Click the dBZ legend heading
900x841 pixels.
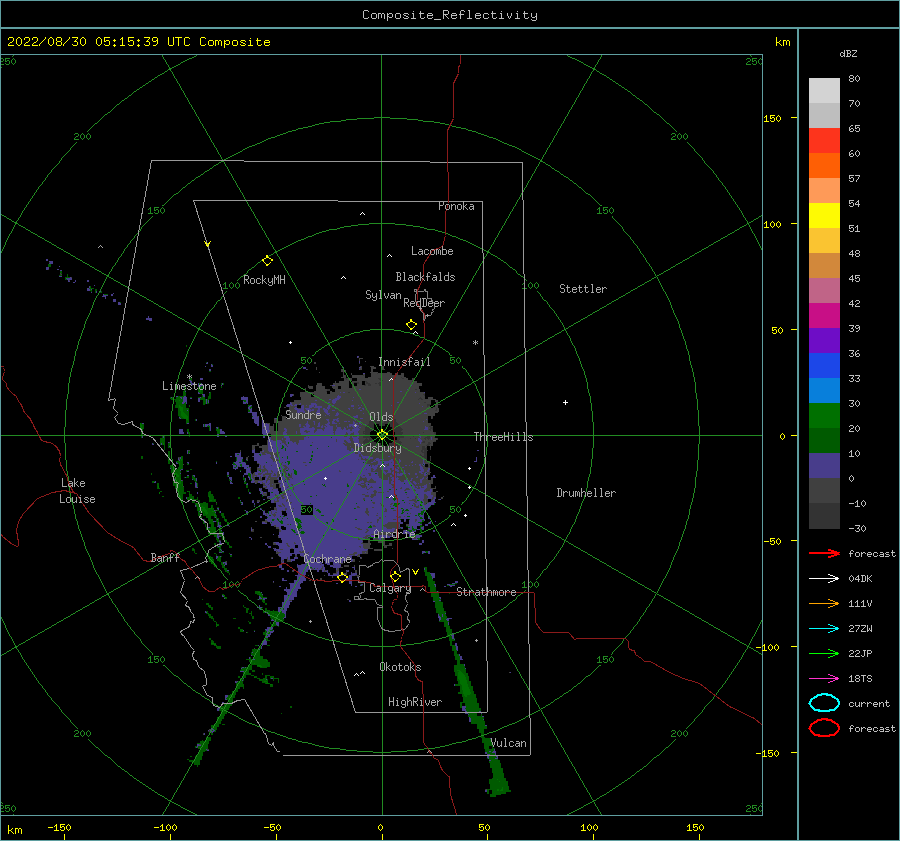tap(848, 54)
